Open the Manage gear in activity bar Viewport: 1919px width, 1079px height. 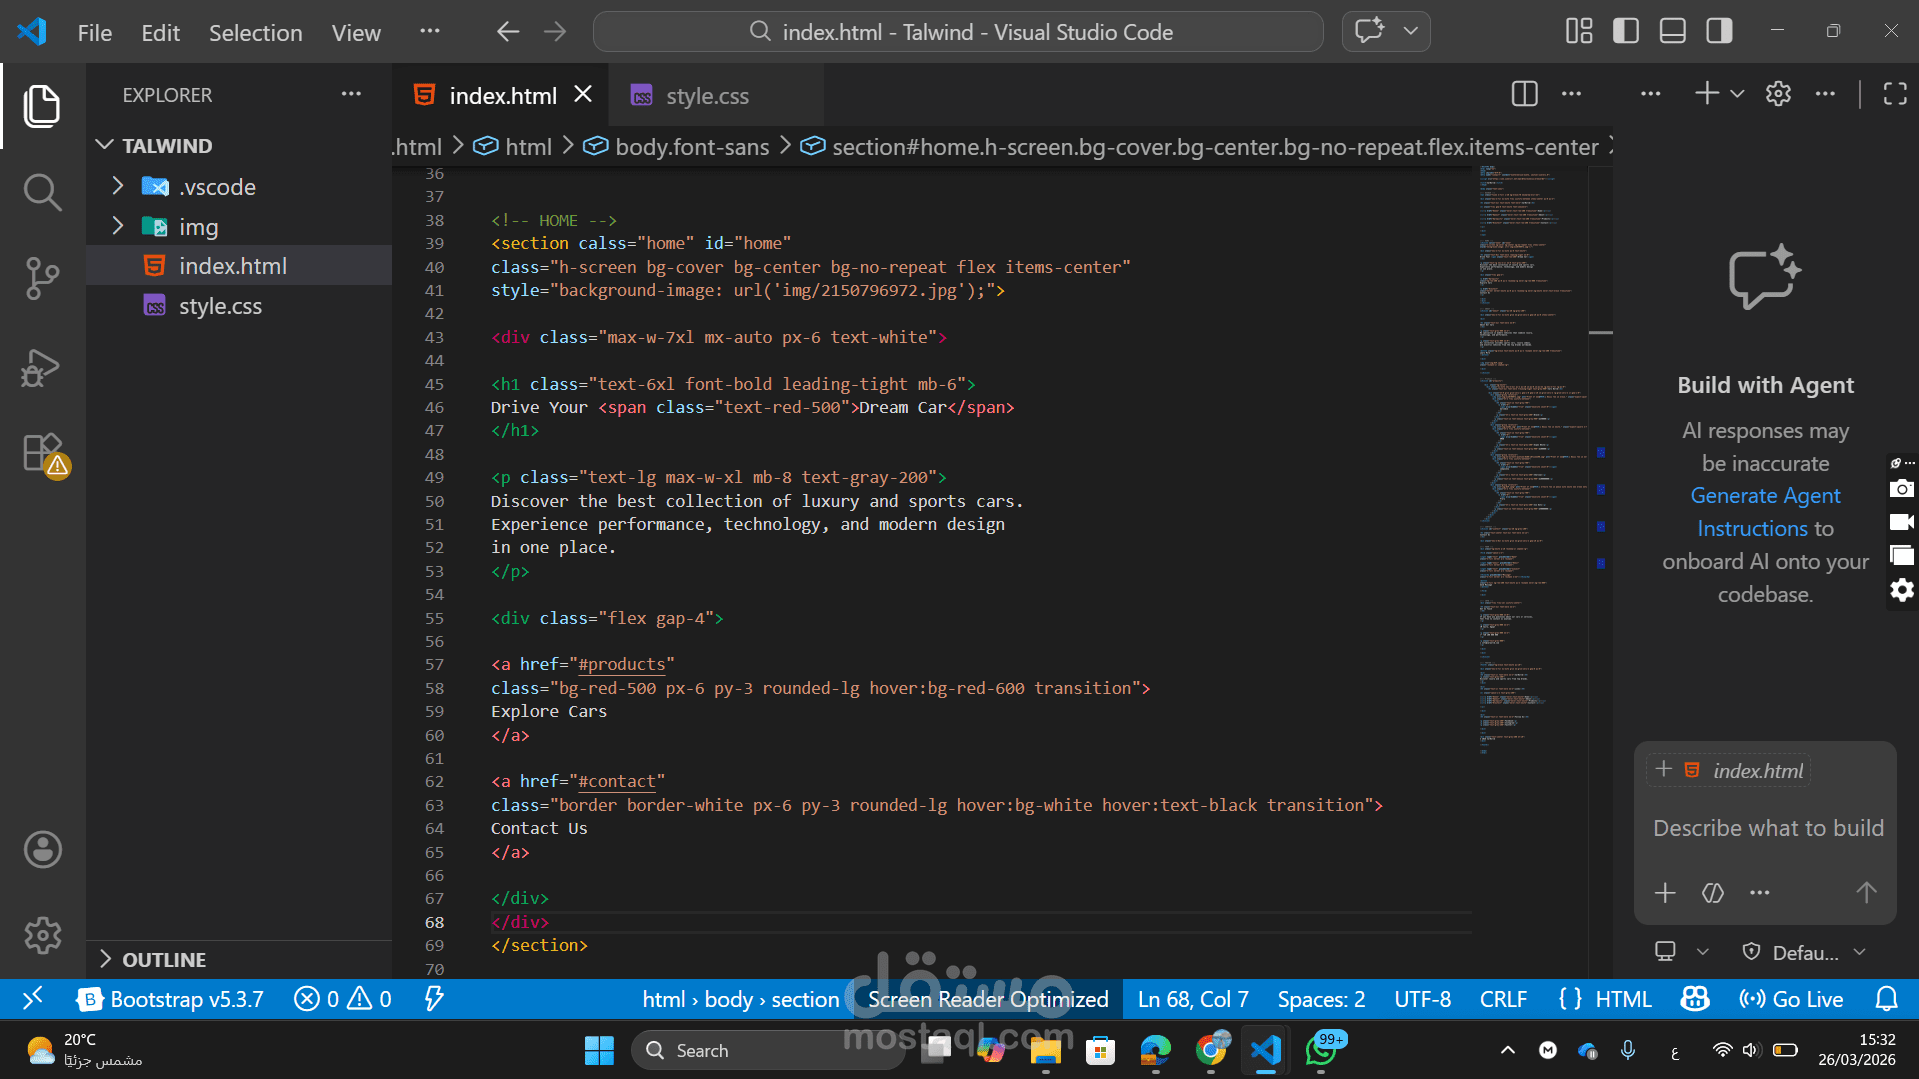click(42, 936)
